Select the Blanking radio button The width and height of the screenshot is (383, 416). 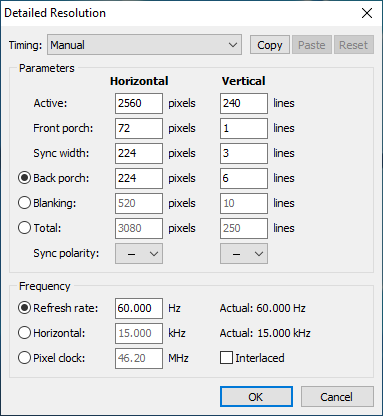click(x=24, y=203)
